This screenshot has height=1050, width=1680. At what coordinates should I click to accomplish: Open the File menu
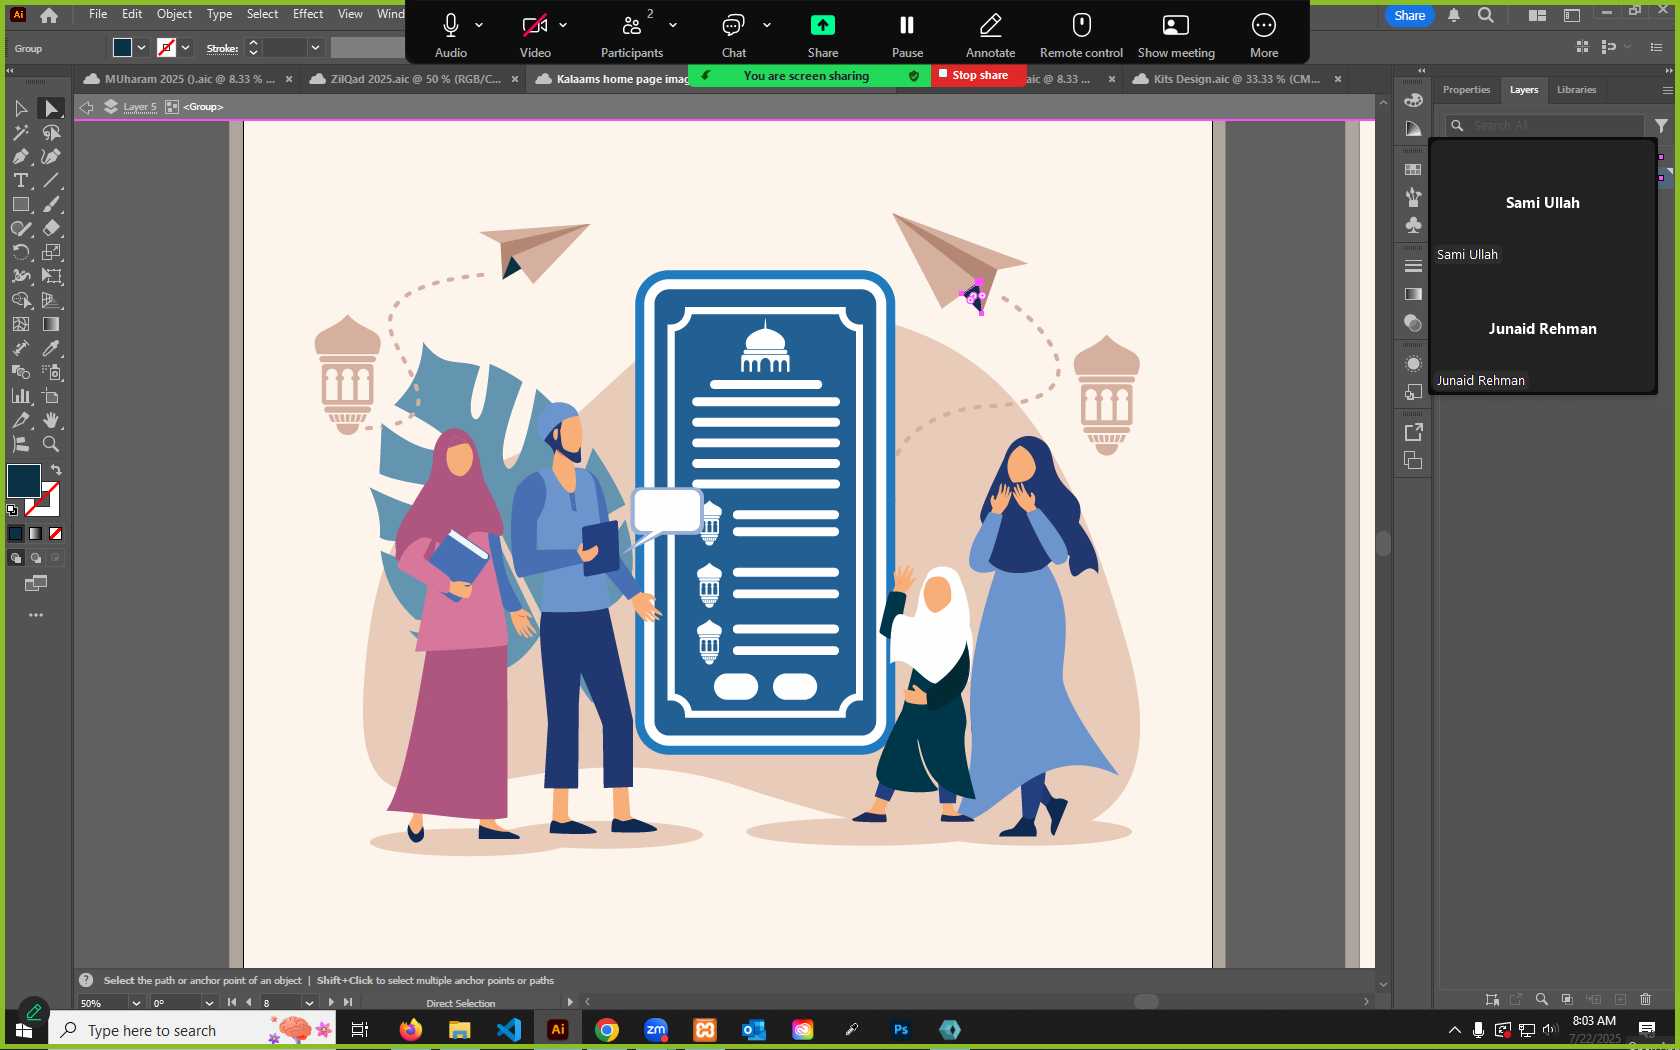click(x=98, y=14)
